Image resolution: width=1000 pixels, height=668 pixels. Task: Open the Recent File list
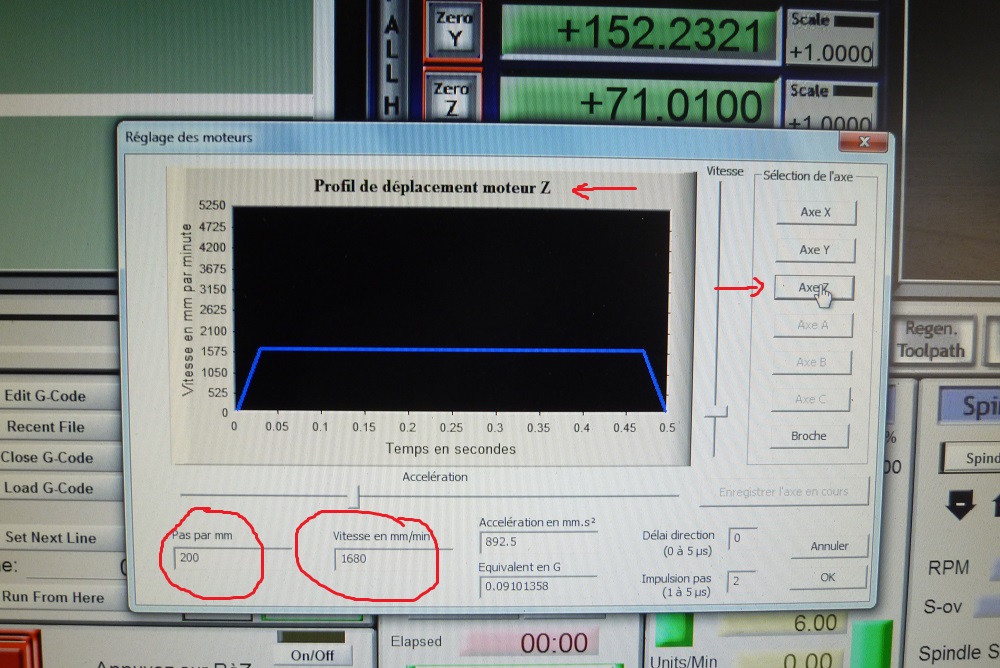(46, 427)
